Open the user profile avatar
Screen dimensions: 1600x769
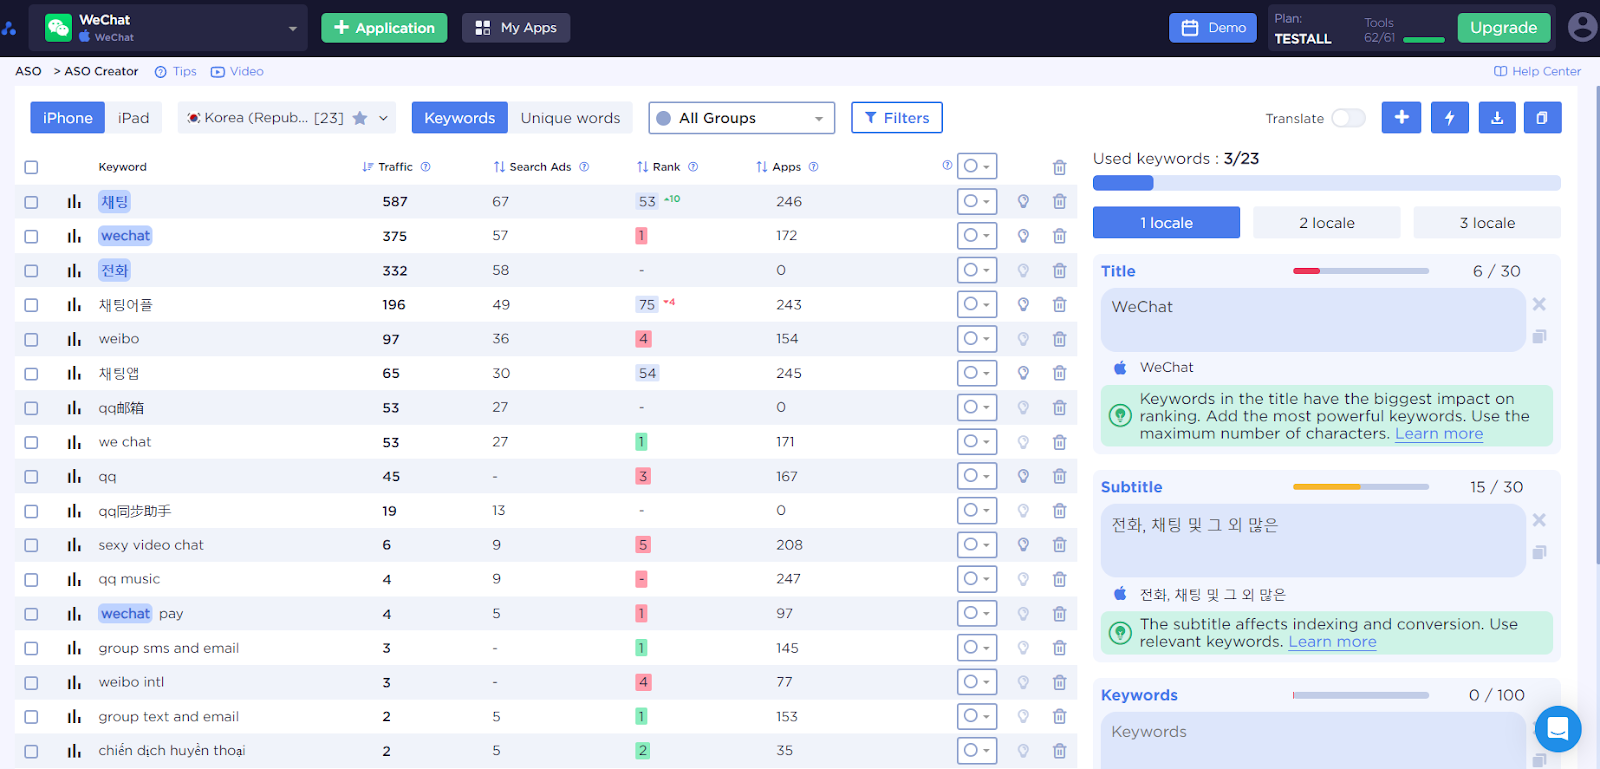click(1582, 27)
